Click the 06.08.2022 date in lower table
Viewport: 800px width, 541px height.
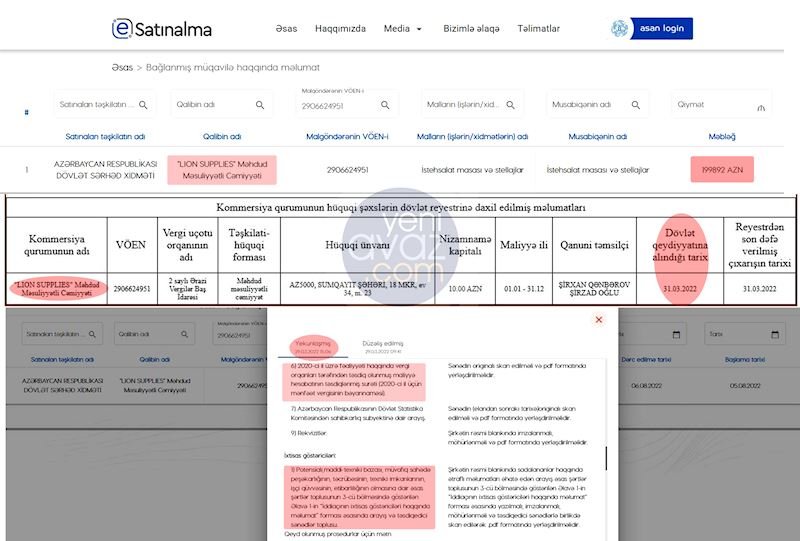646,386
